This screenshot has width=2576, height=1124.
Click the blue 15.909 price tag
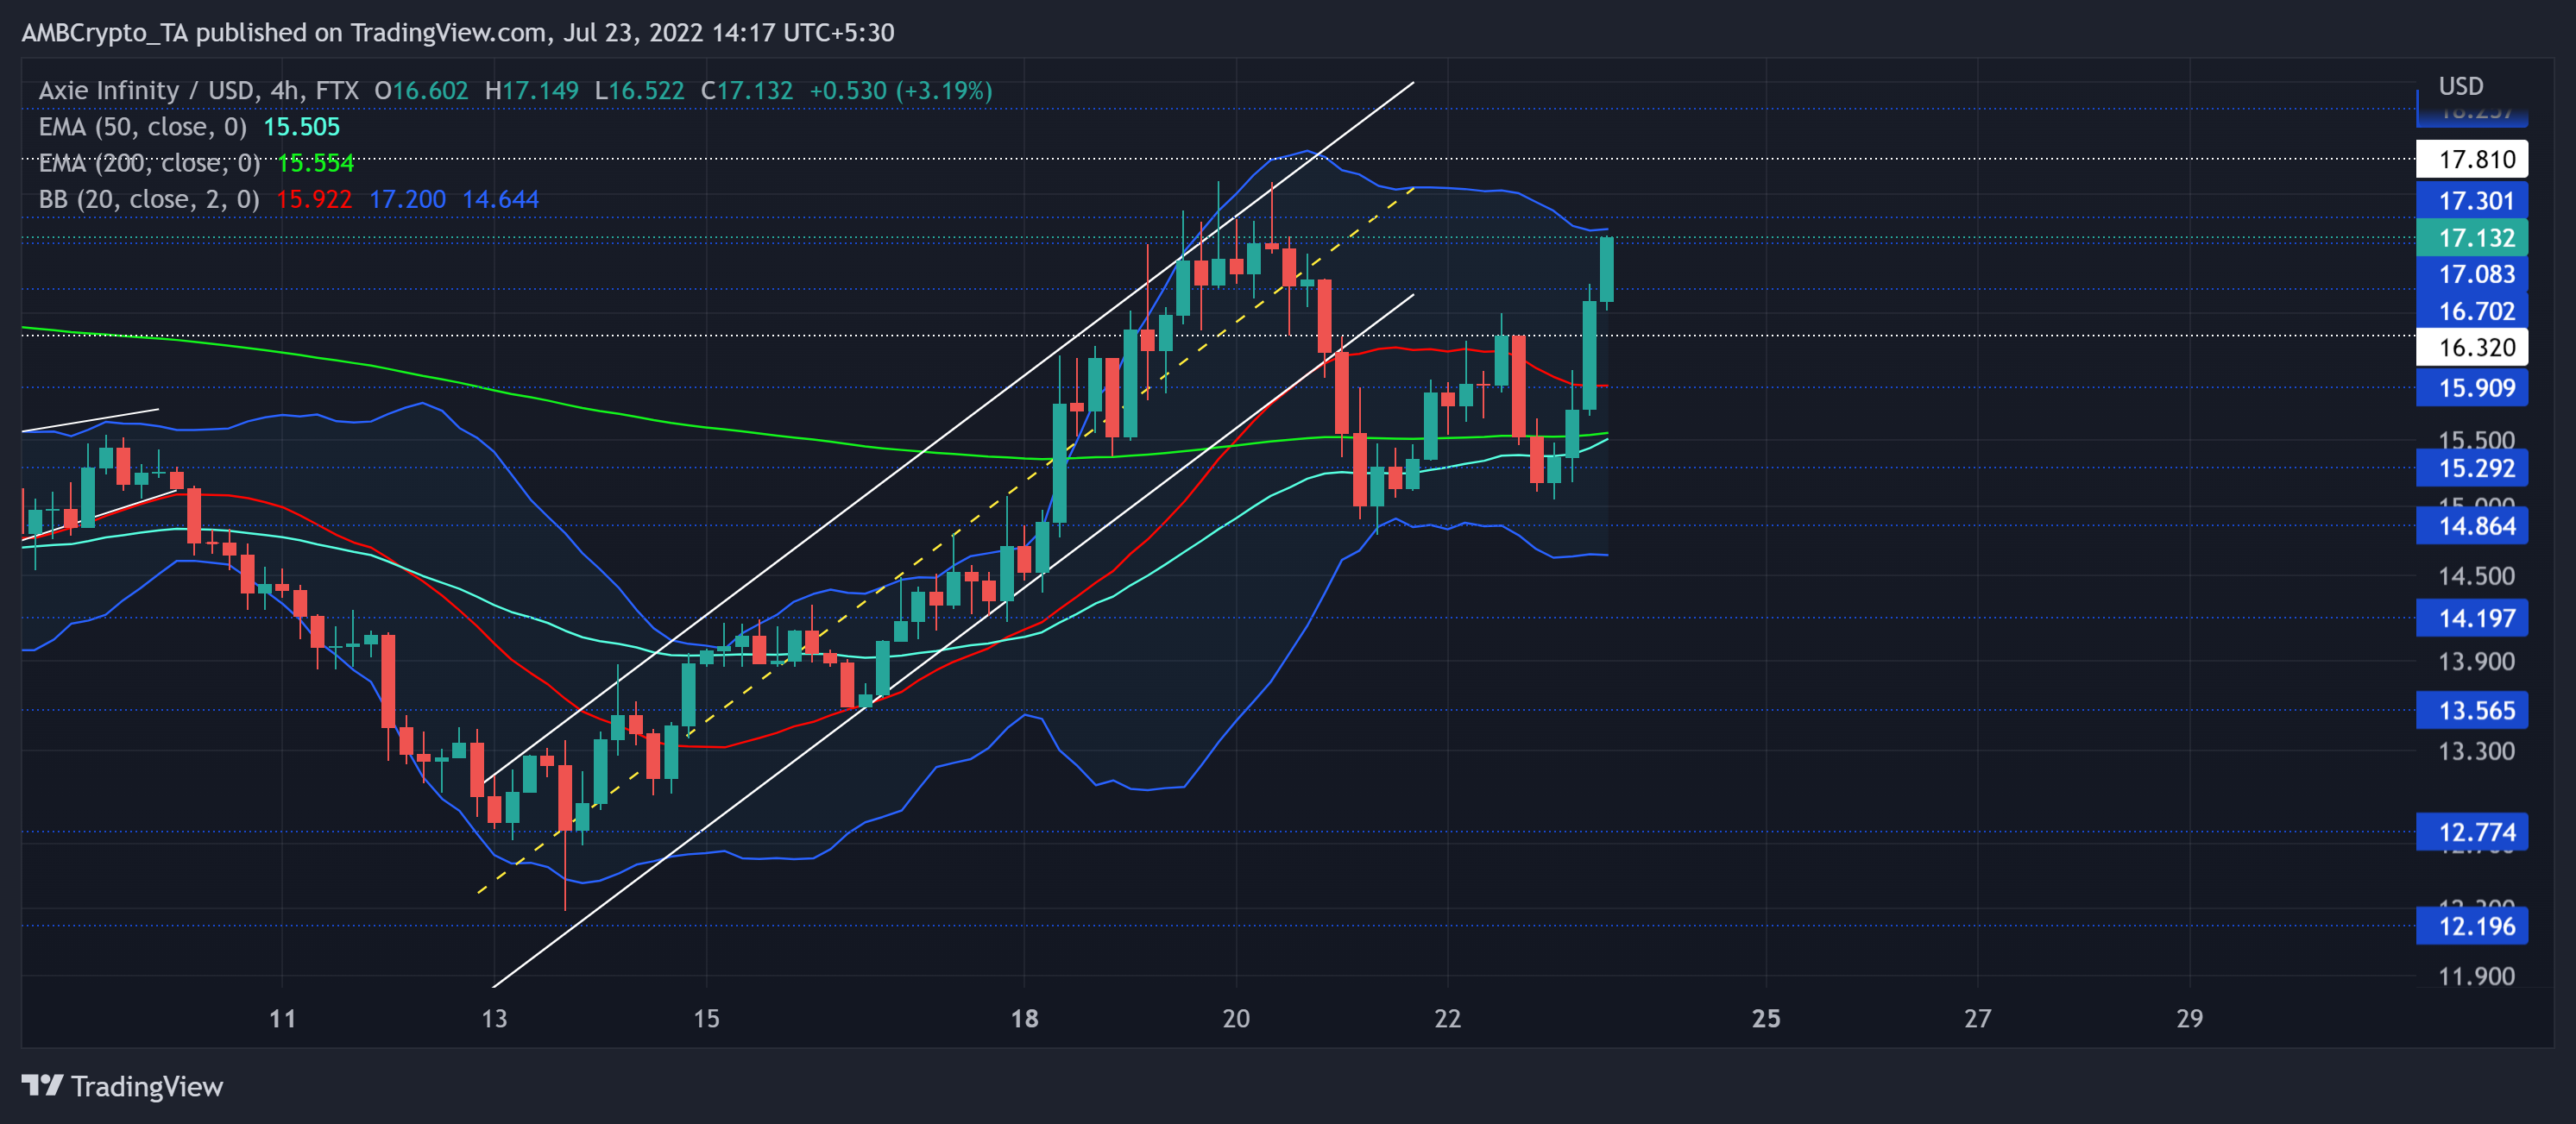[2471, 388]
